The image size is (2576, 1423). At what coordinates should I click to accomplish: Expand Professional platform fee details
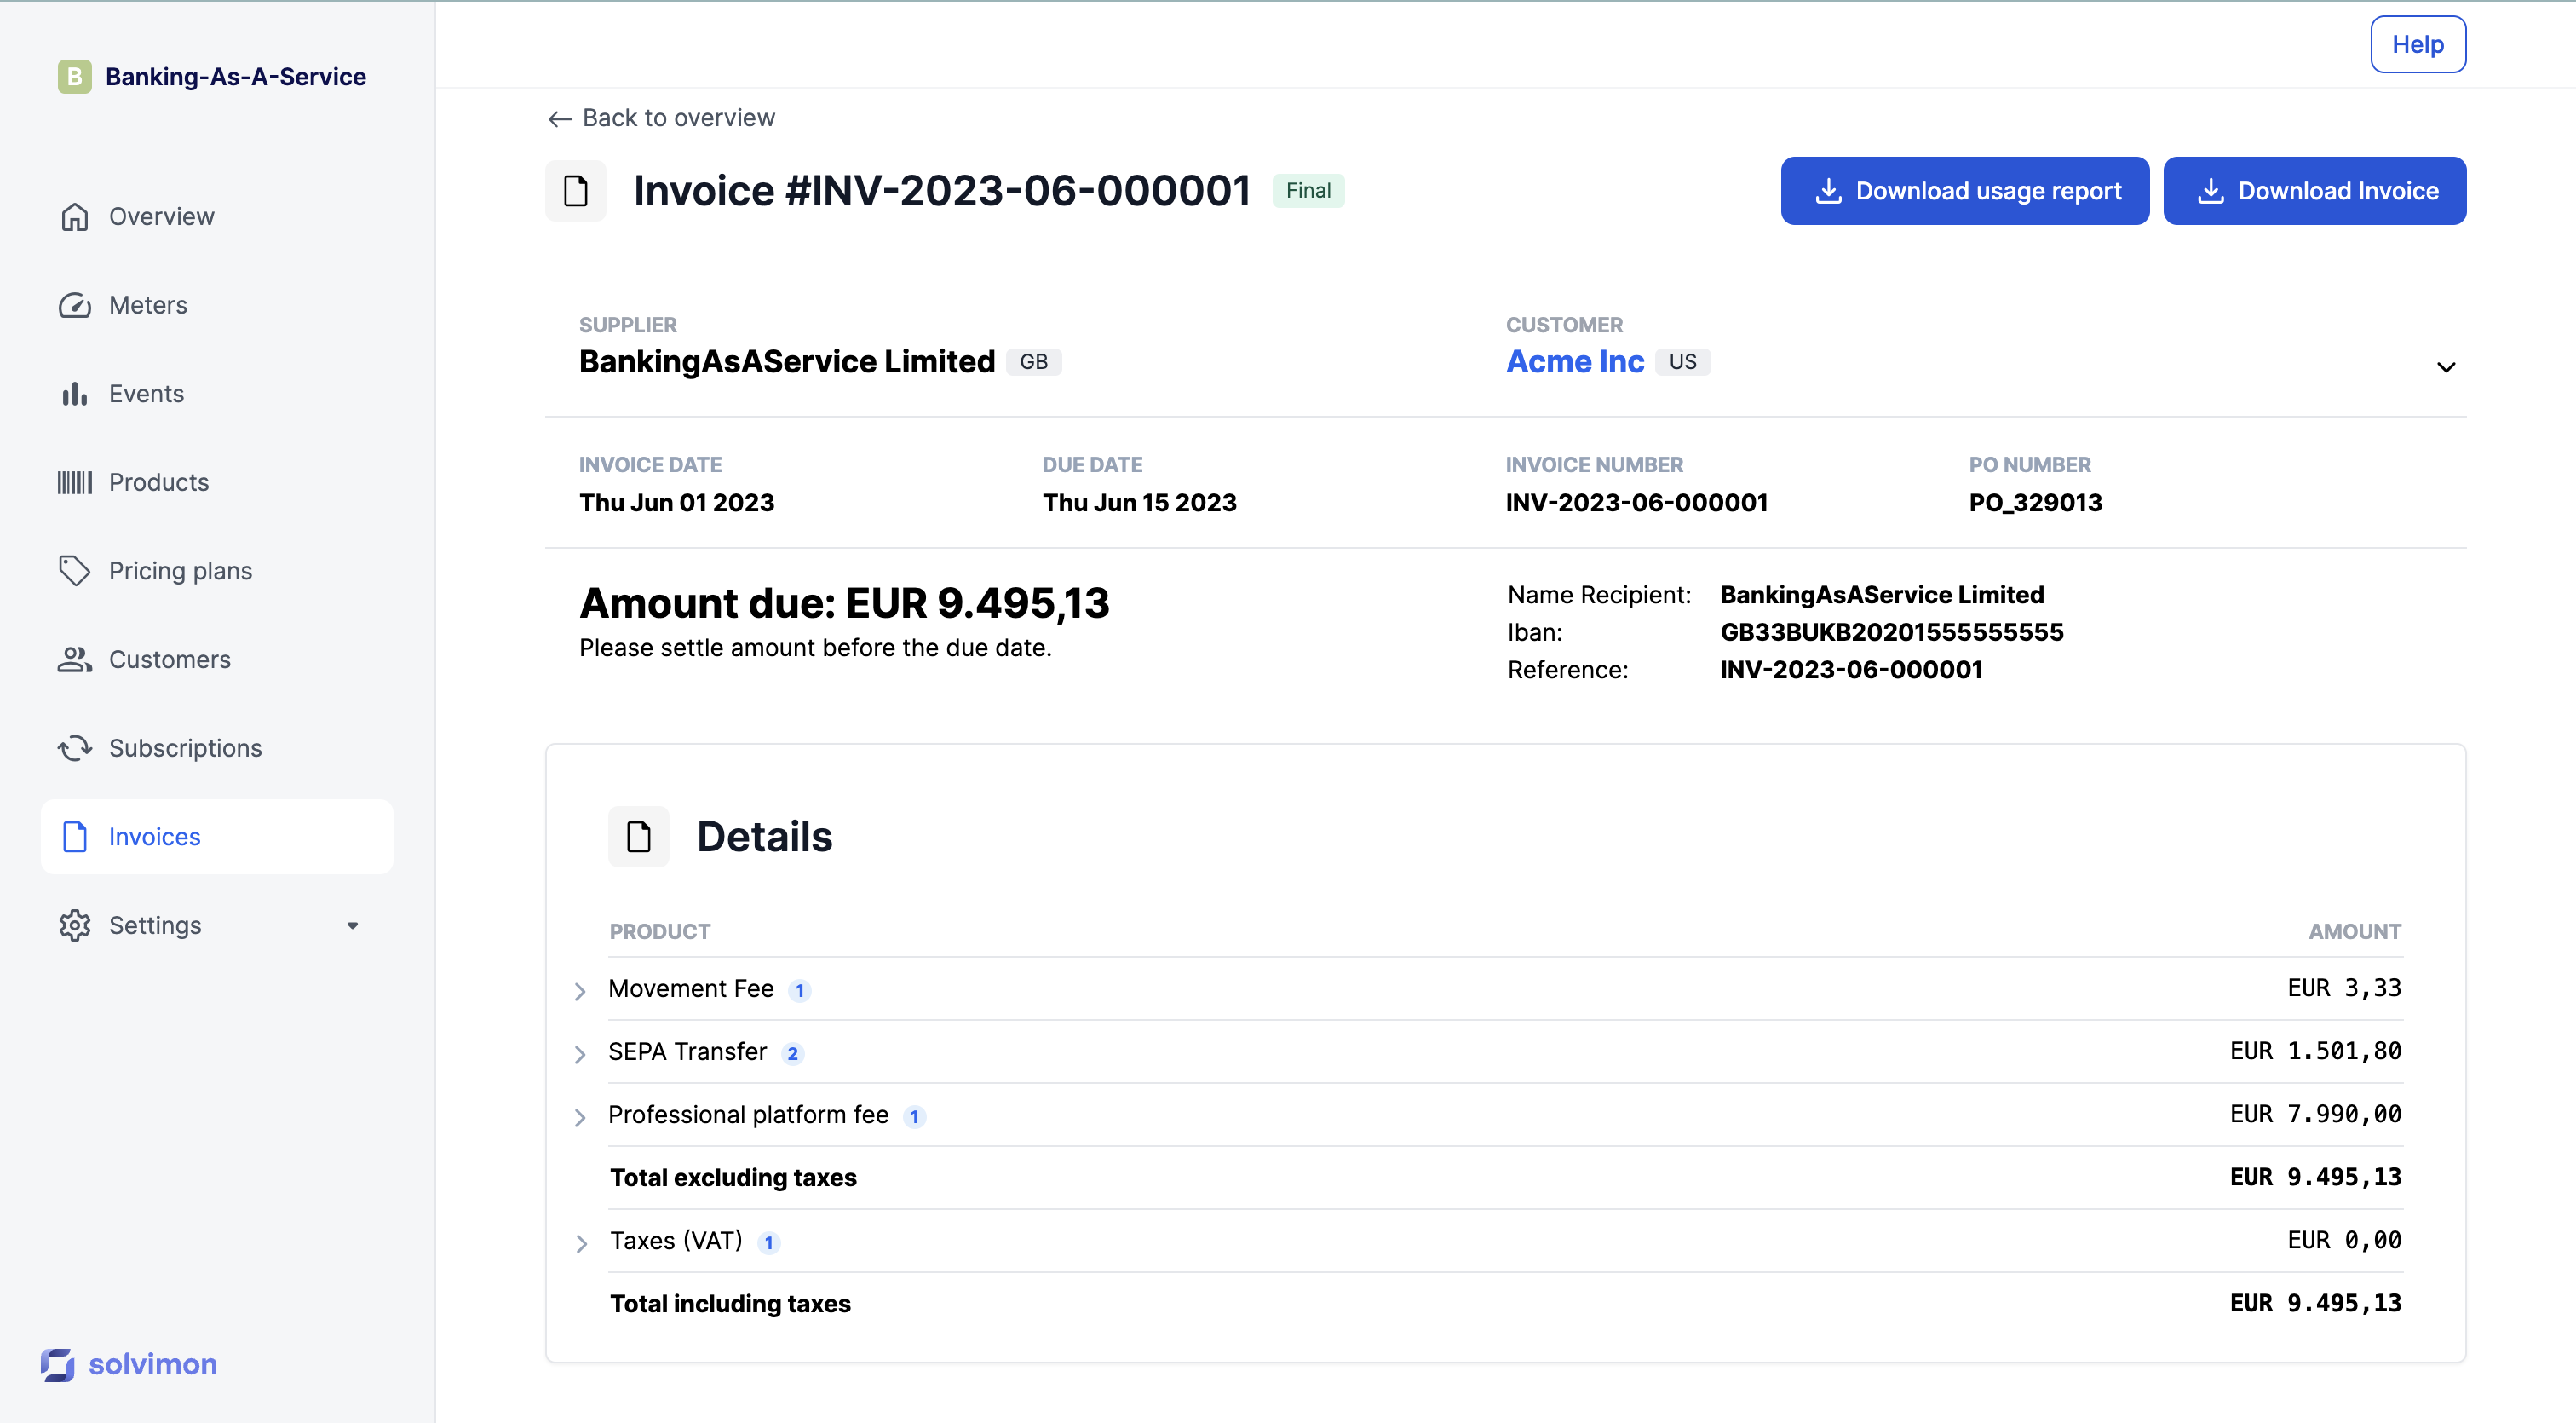pos(580,1116)
